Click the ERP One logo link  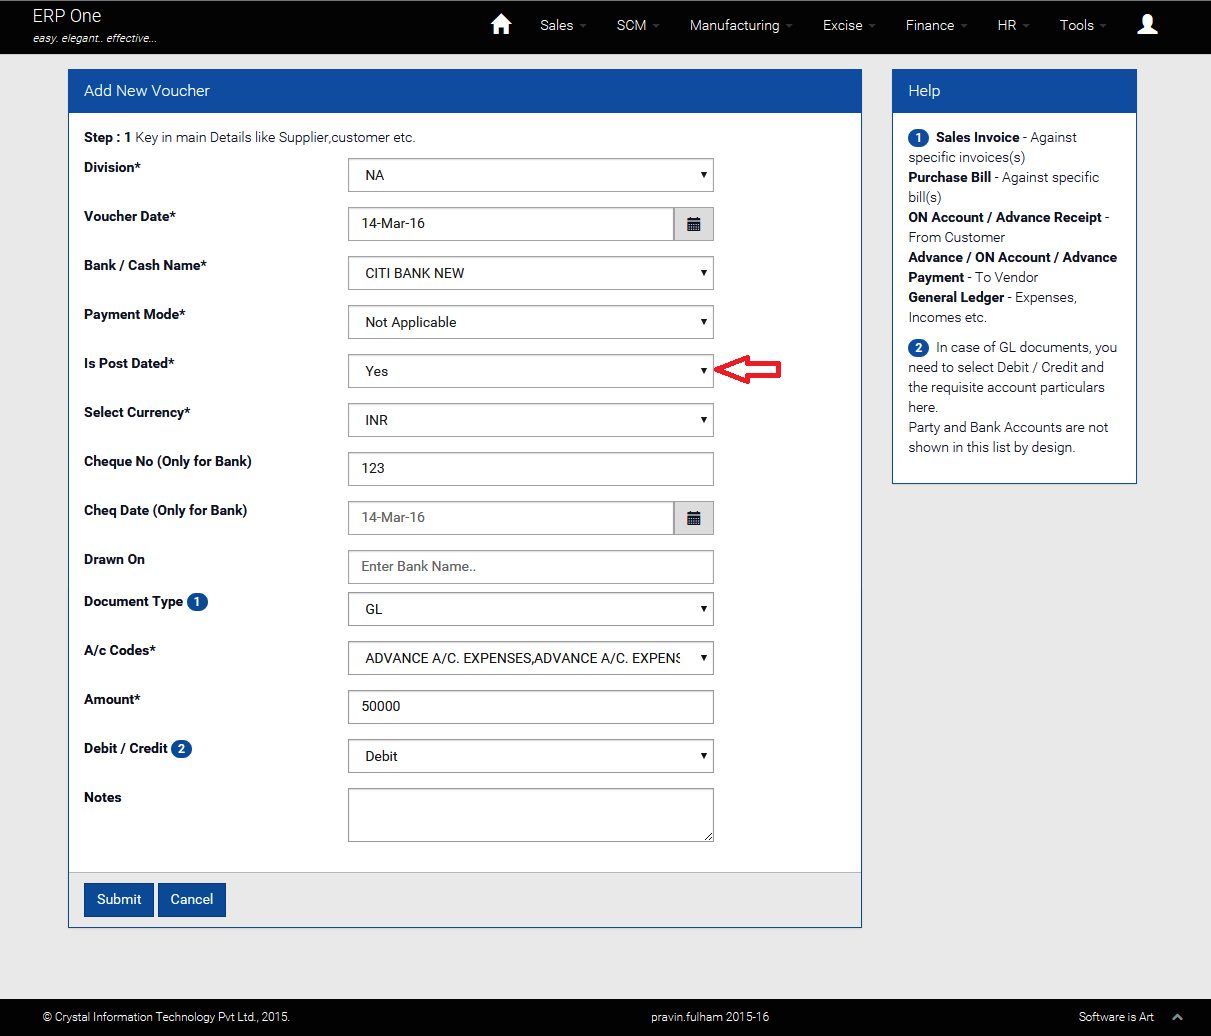[67, 16]
